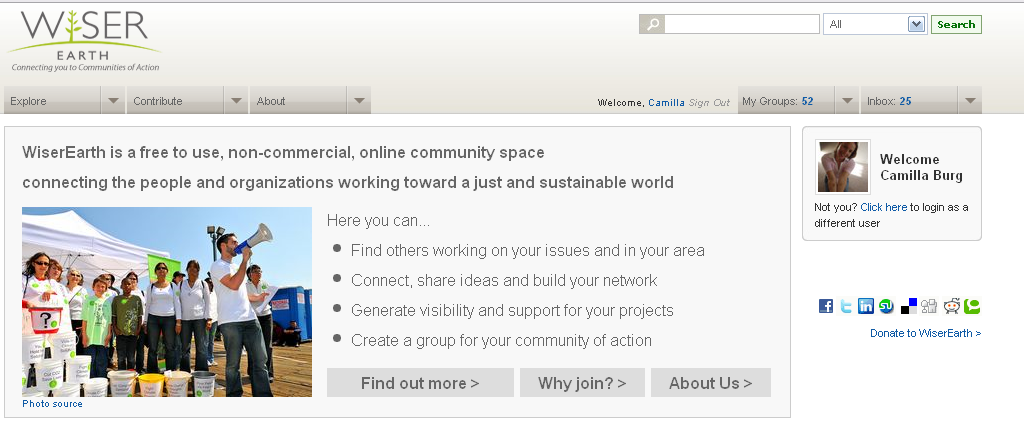Image resolution: width=1024 pixels, height=439 pixels.
Task: Open the 'Photo source' link
Action: point(52,404)
